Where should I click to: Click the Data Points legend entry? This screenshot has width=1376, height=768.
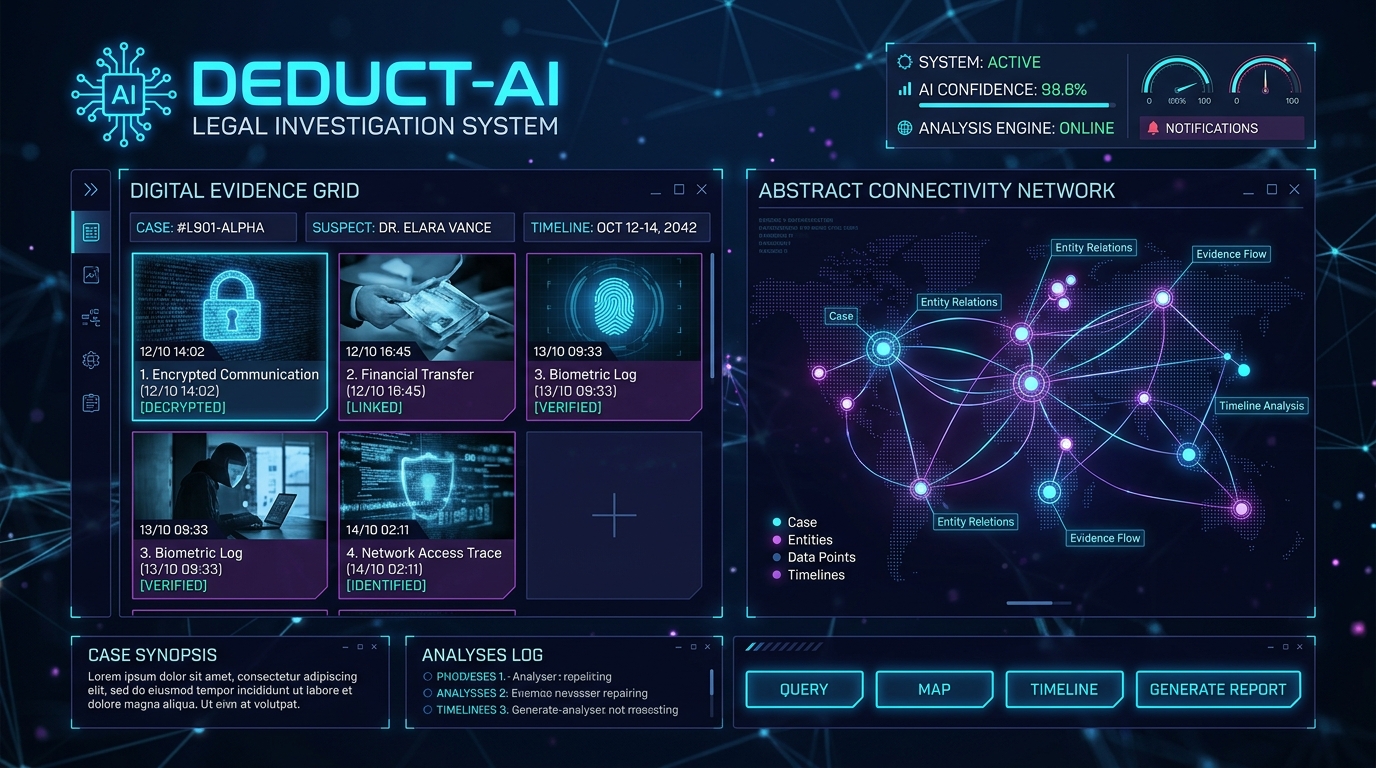[813, 557]
